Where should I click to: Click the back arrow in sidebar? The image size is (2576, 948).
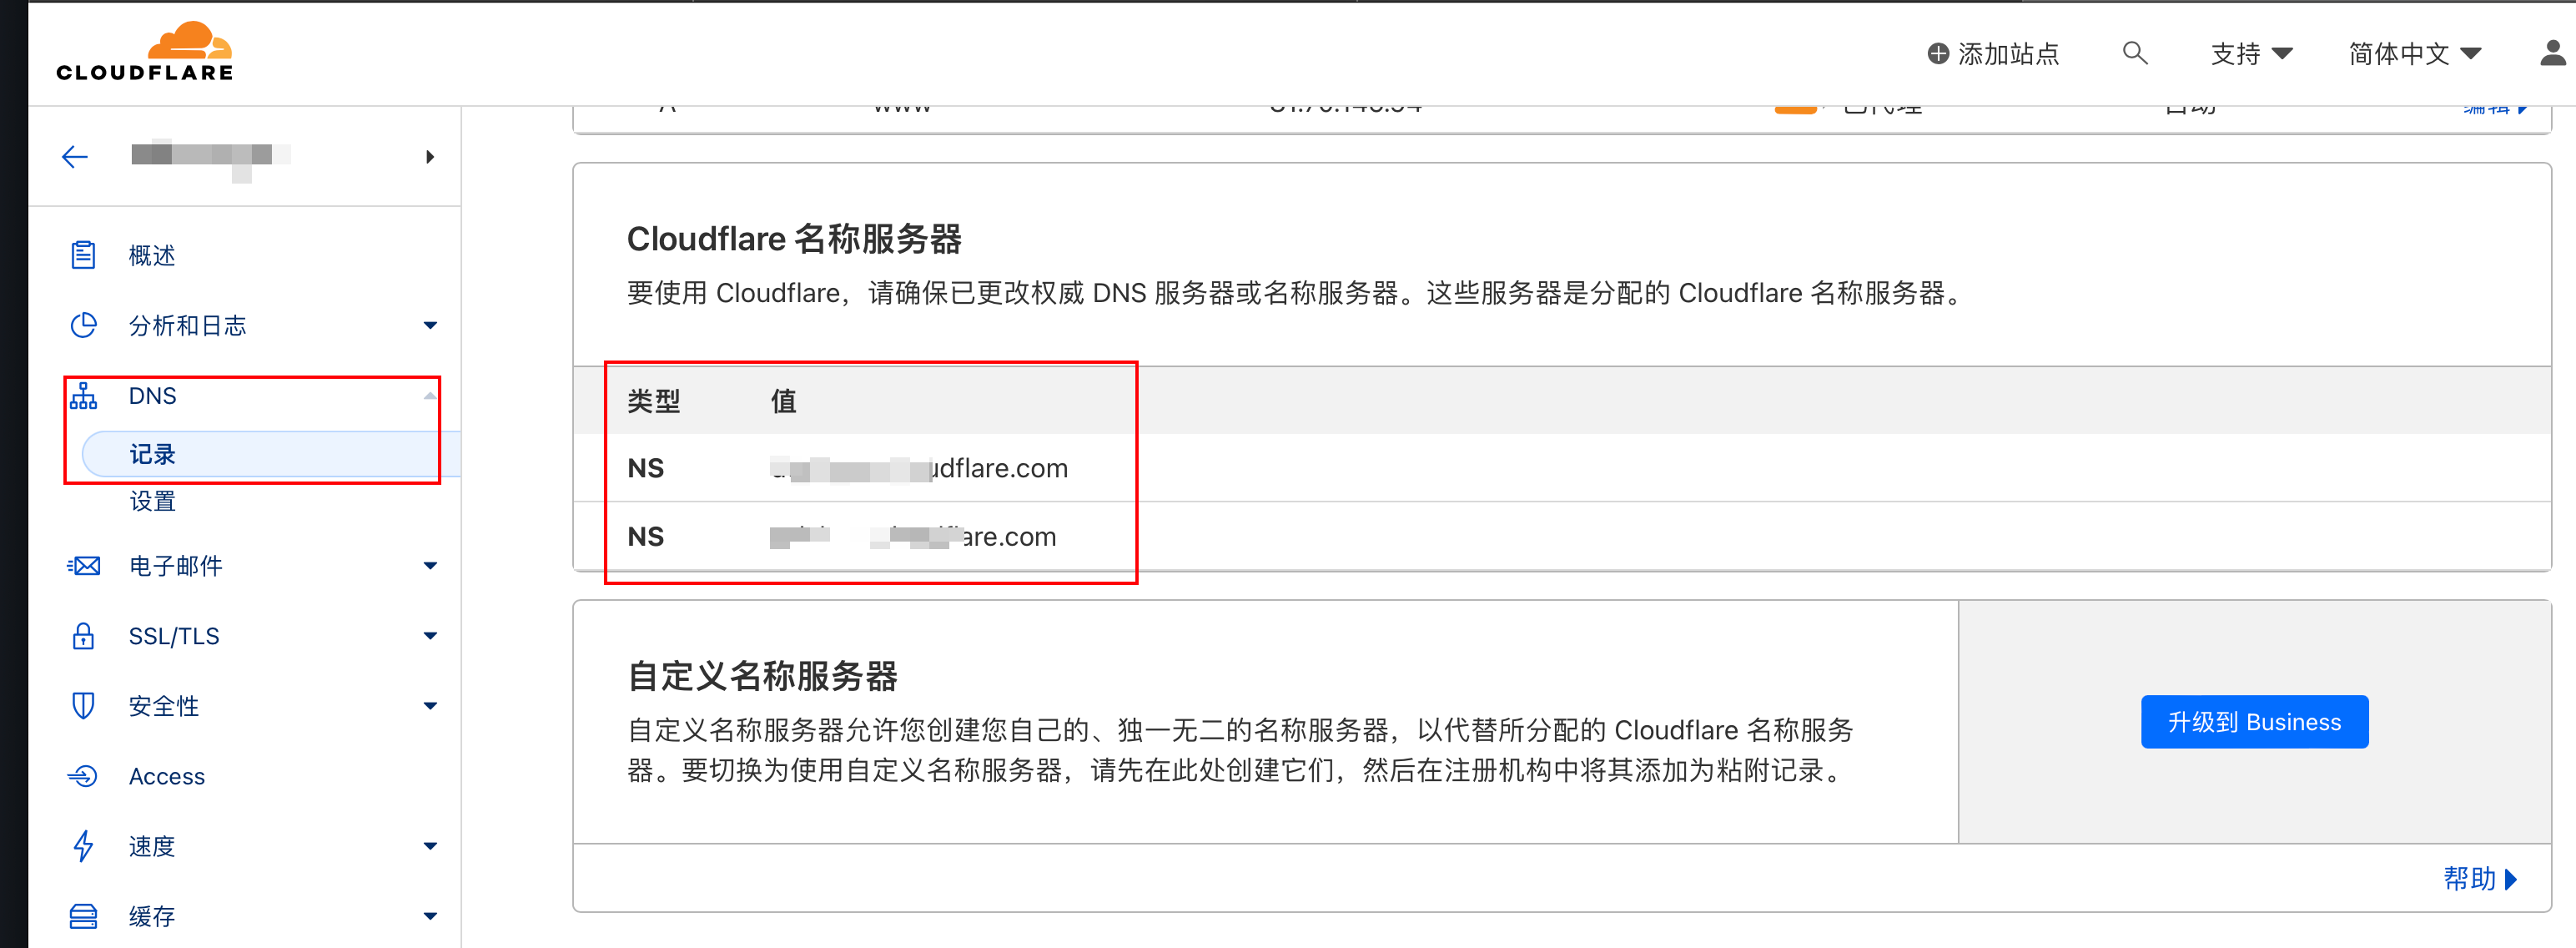point(75,157)
